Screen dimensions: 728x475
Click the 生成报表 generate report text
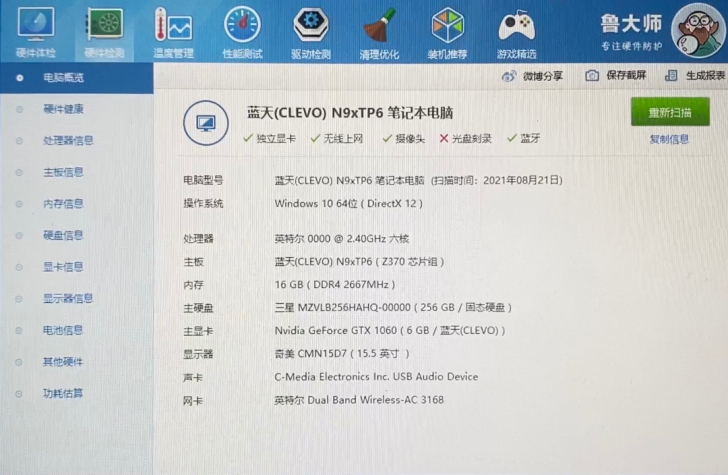705,76
